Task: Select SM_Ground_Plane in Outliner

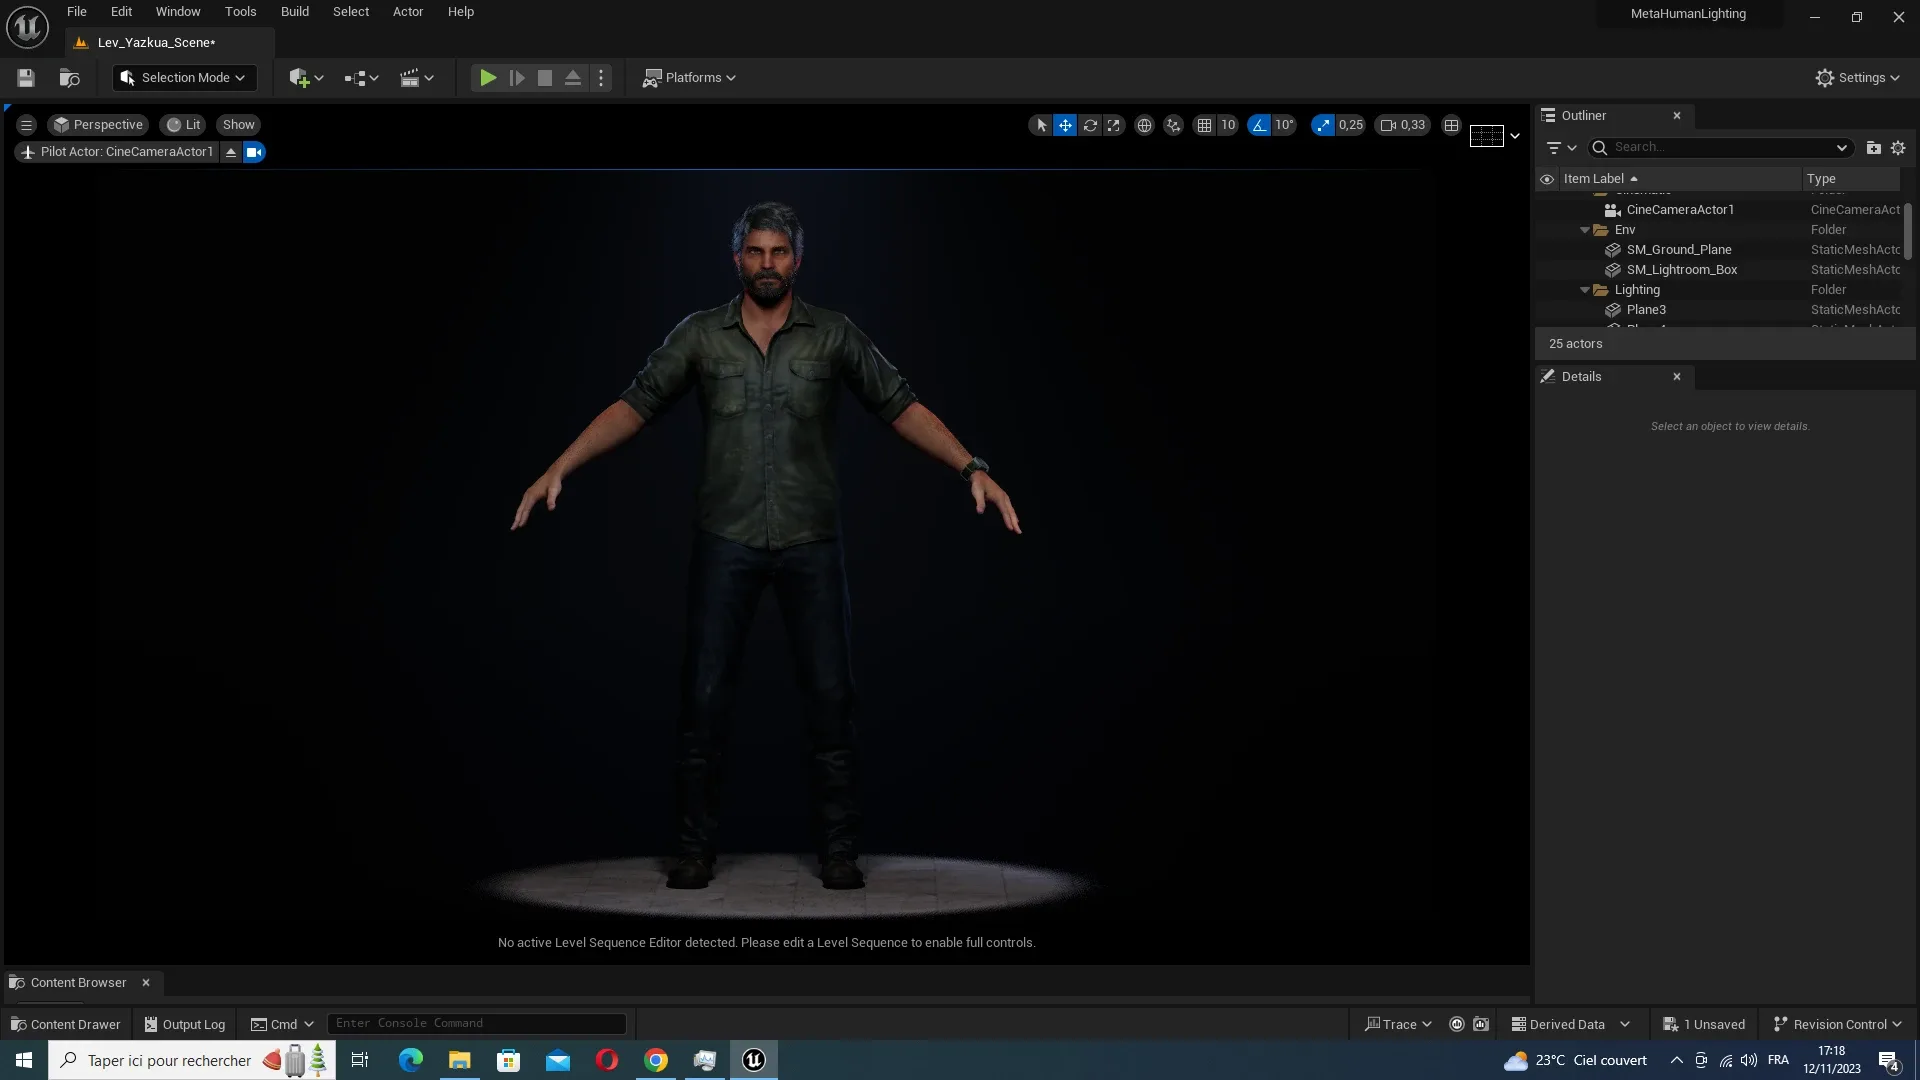Action: pos(1679,251)
